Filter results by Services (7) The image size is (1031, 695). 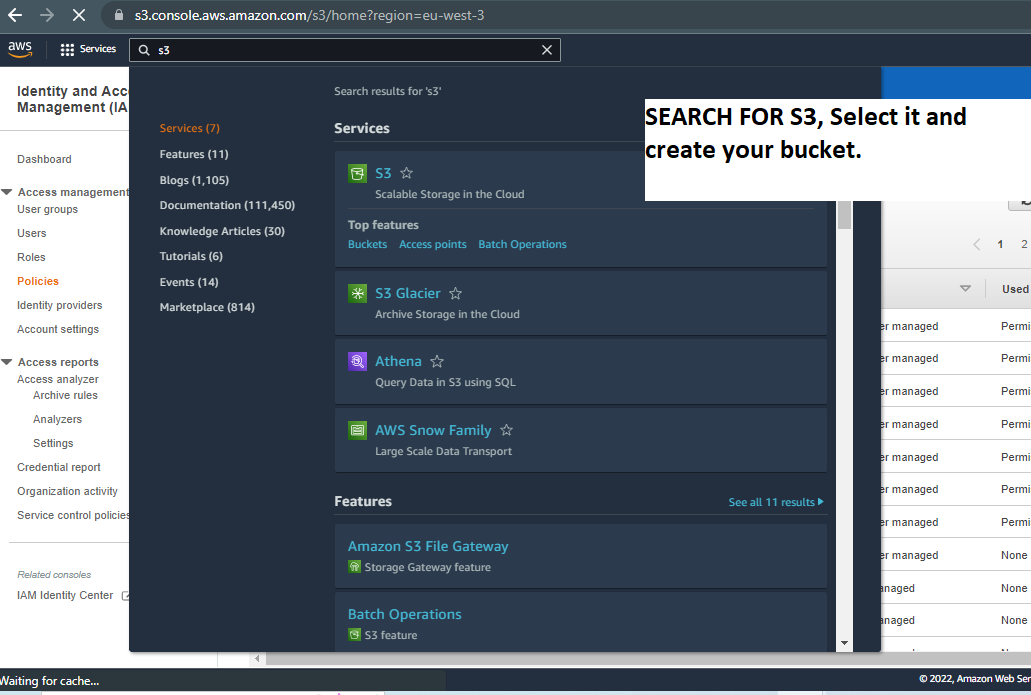coord(189,128)
